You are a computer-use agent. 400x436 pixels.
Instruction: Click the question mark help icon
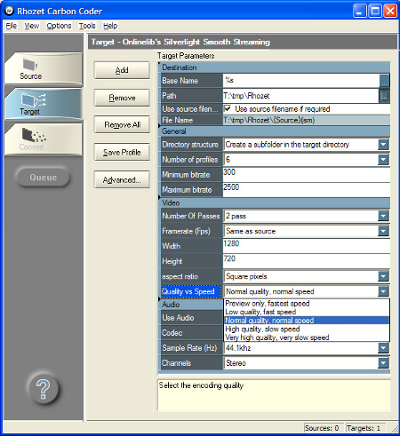coord(43,389)
